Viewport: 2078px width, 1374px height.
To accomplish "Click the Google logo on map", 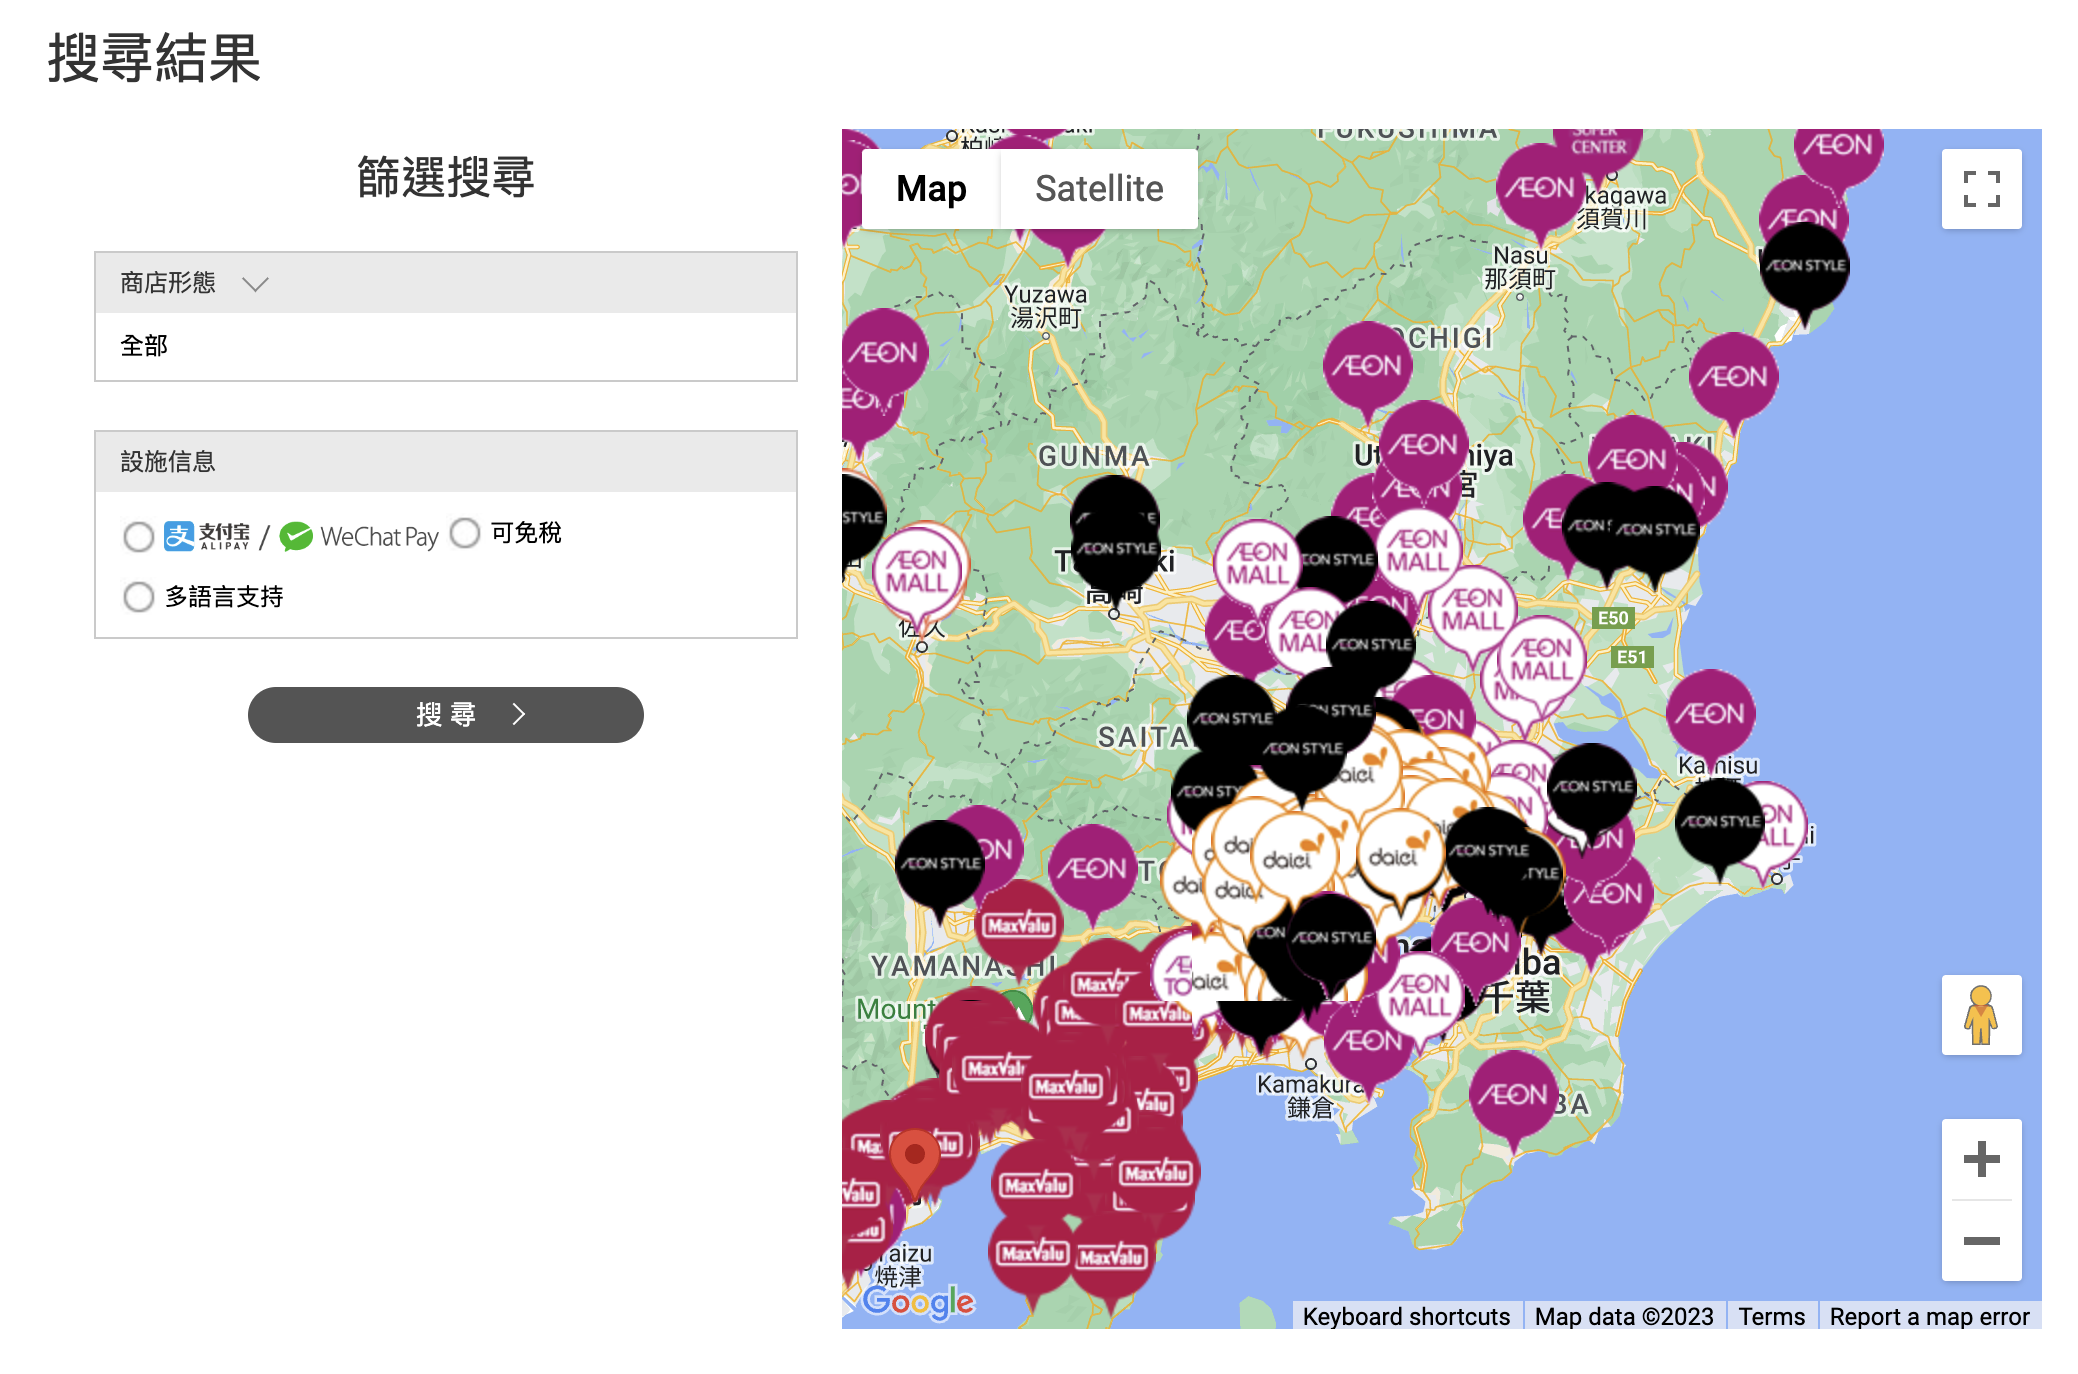I will tap(918, 1301).
